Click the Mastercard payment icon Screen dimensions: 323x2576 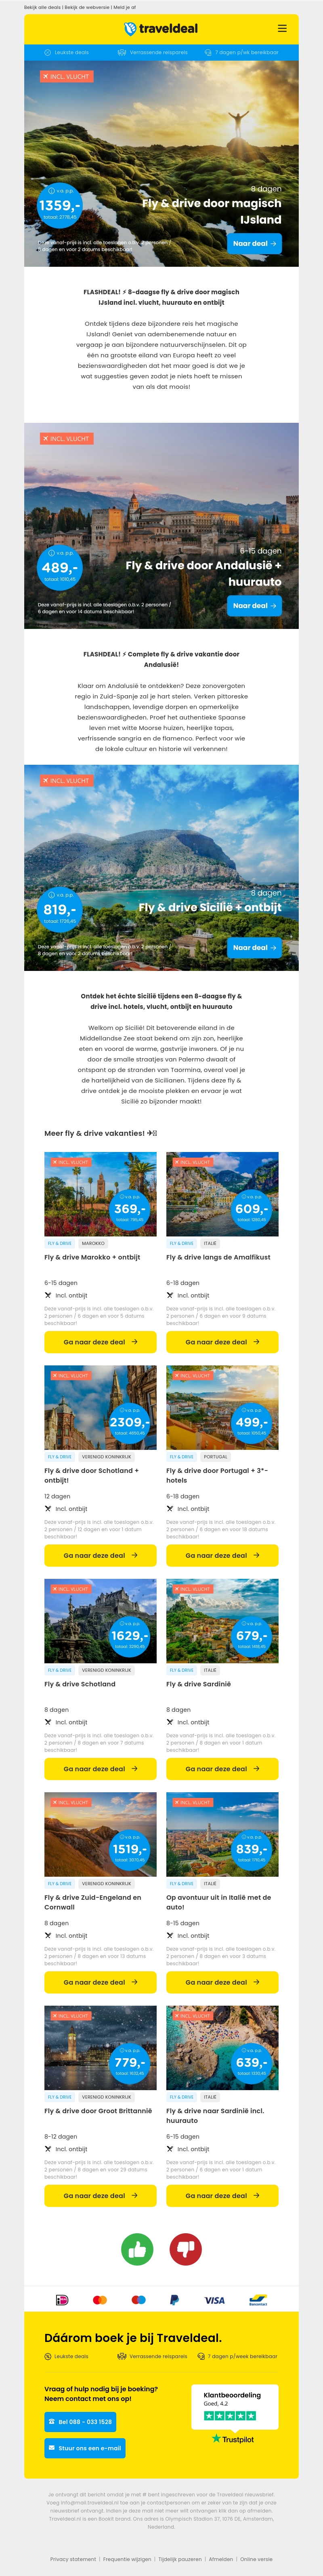tap(100, 2300)
